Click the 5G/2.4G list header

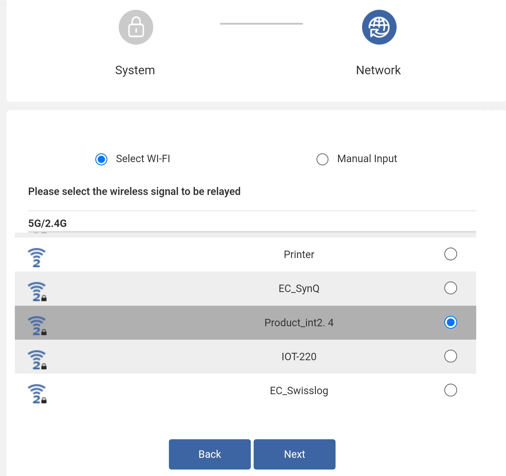47,223
